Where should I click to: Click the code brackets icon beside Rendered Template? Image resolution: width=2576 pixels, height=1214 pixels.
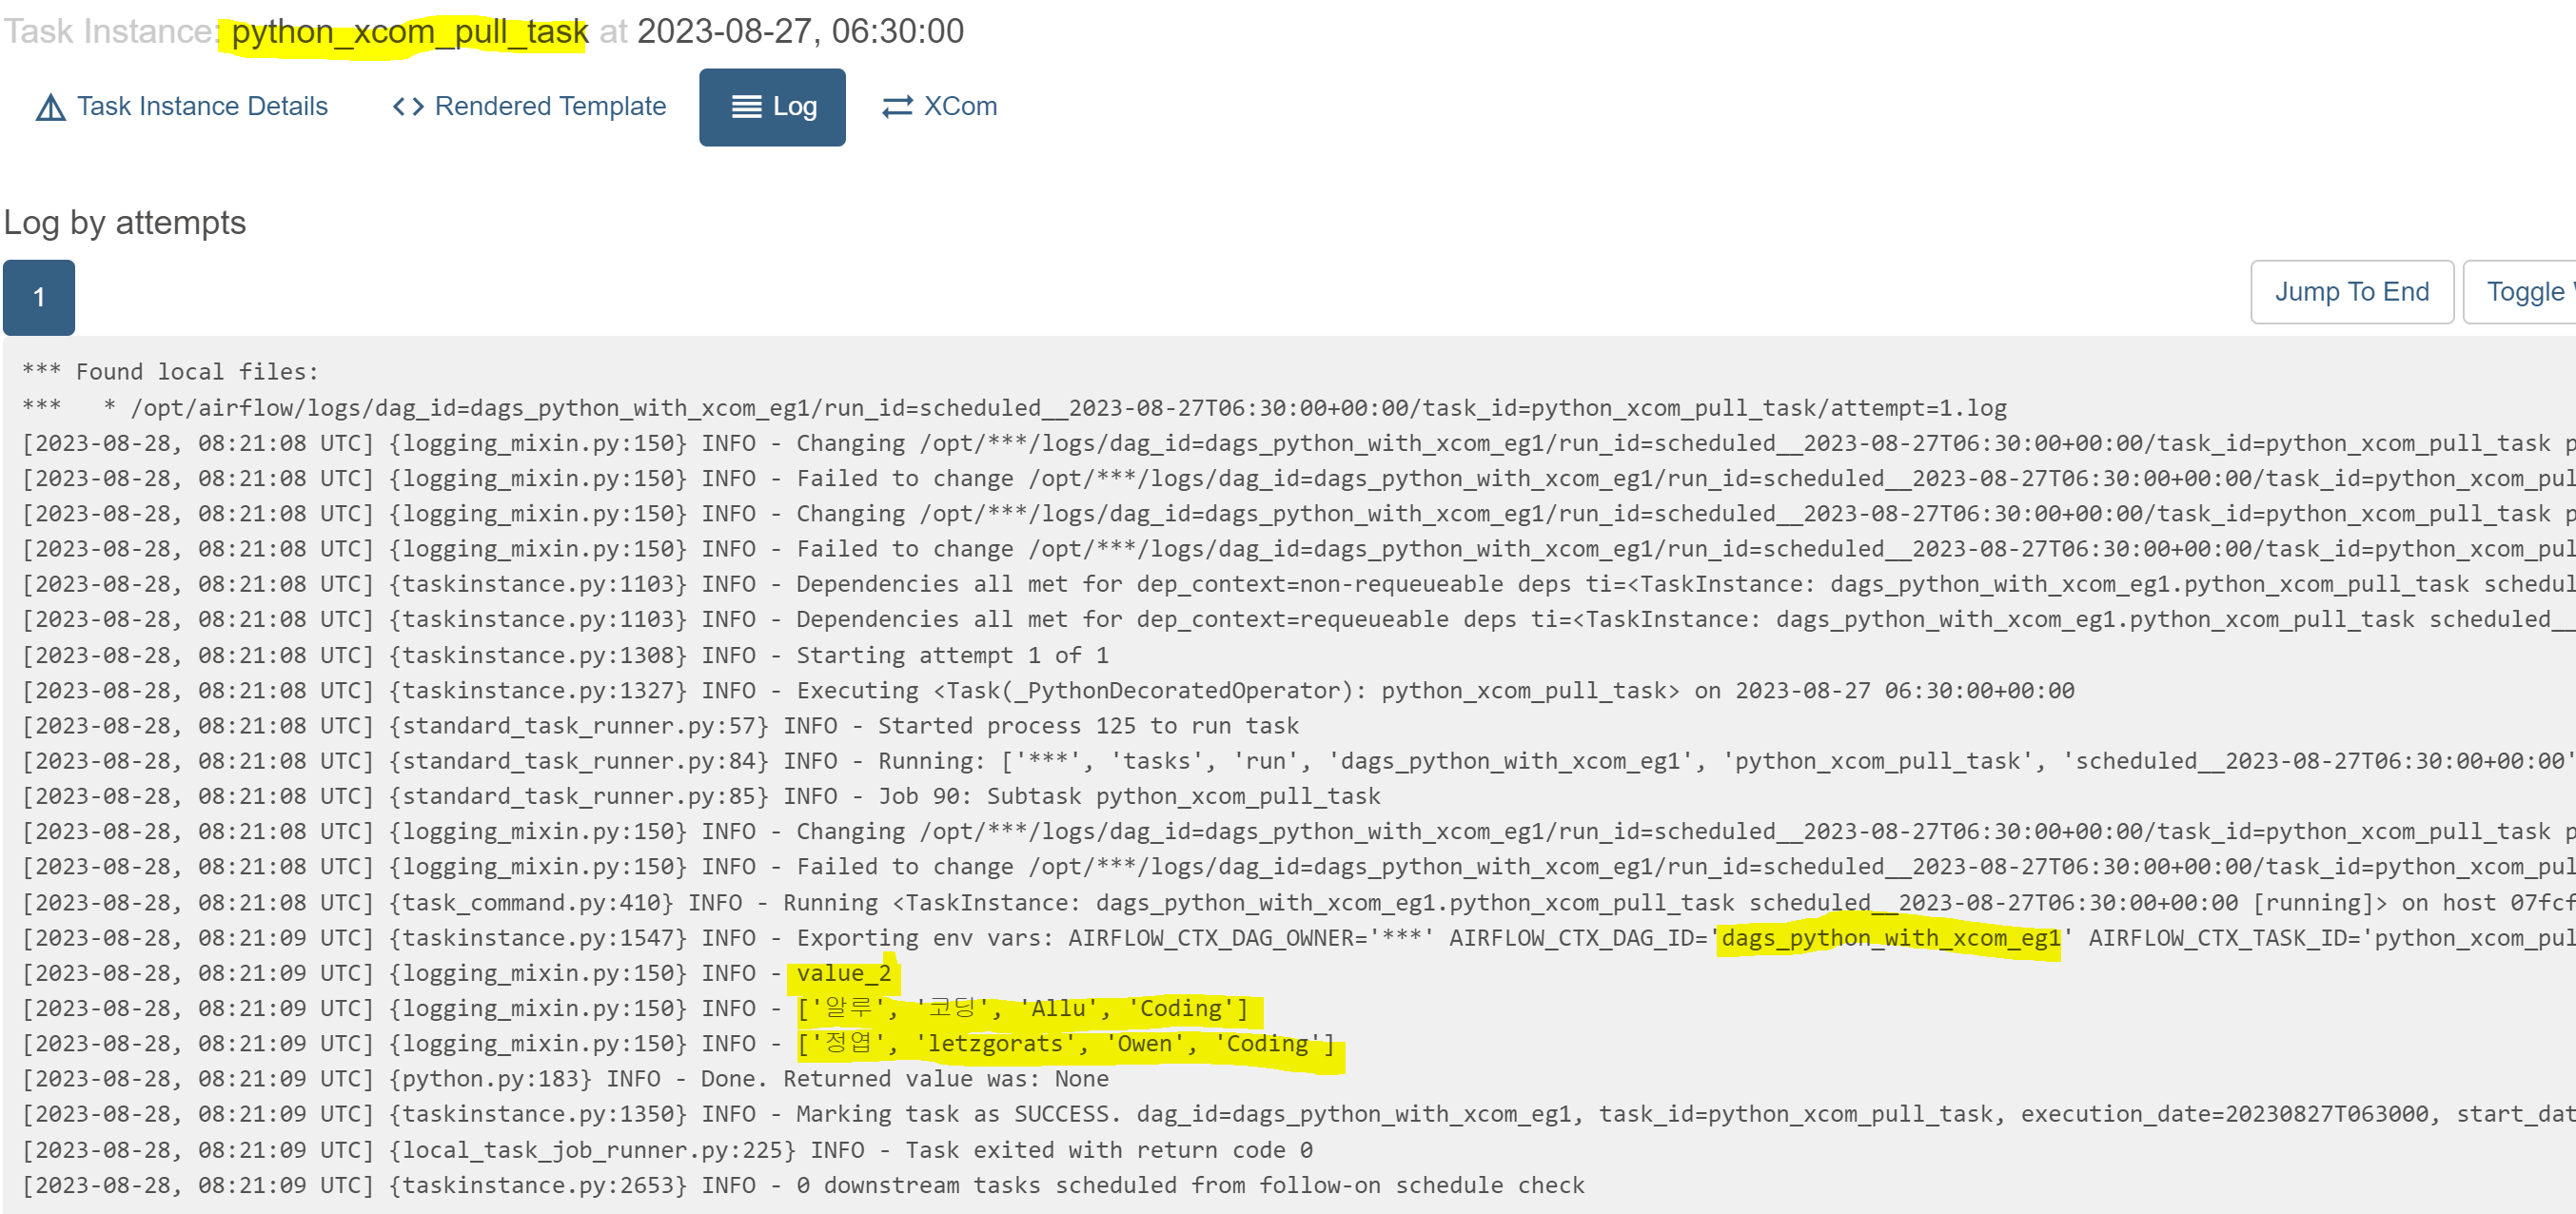408,107
